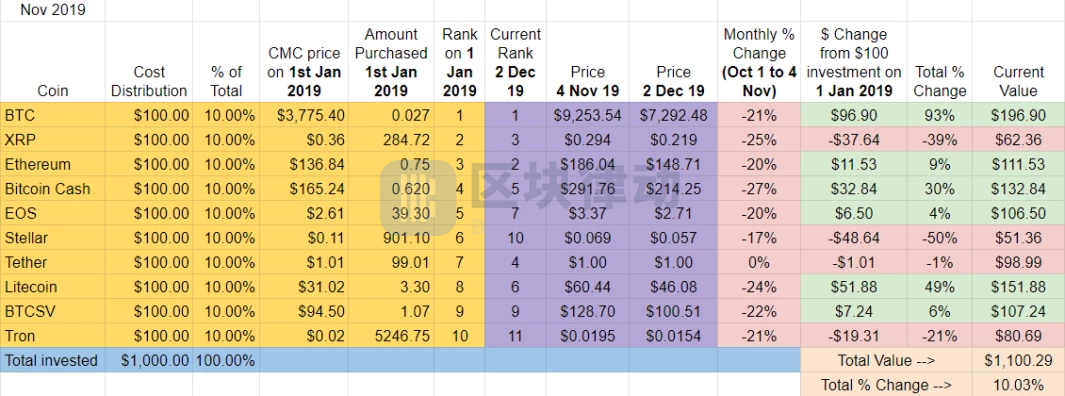
Task: Select the $1,000.00 total cost cell
Action: [149, 361]
